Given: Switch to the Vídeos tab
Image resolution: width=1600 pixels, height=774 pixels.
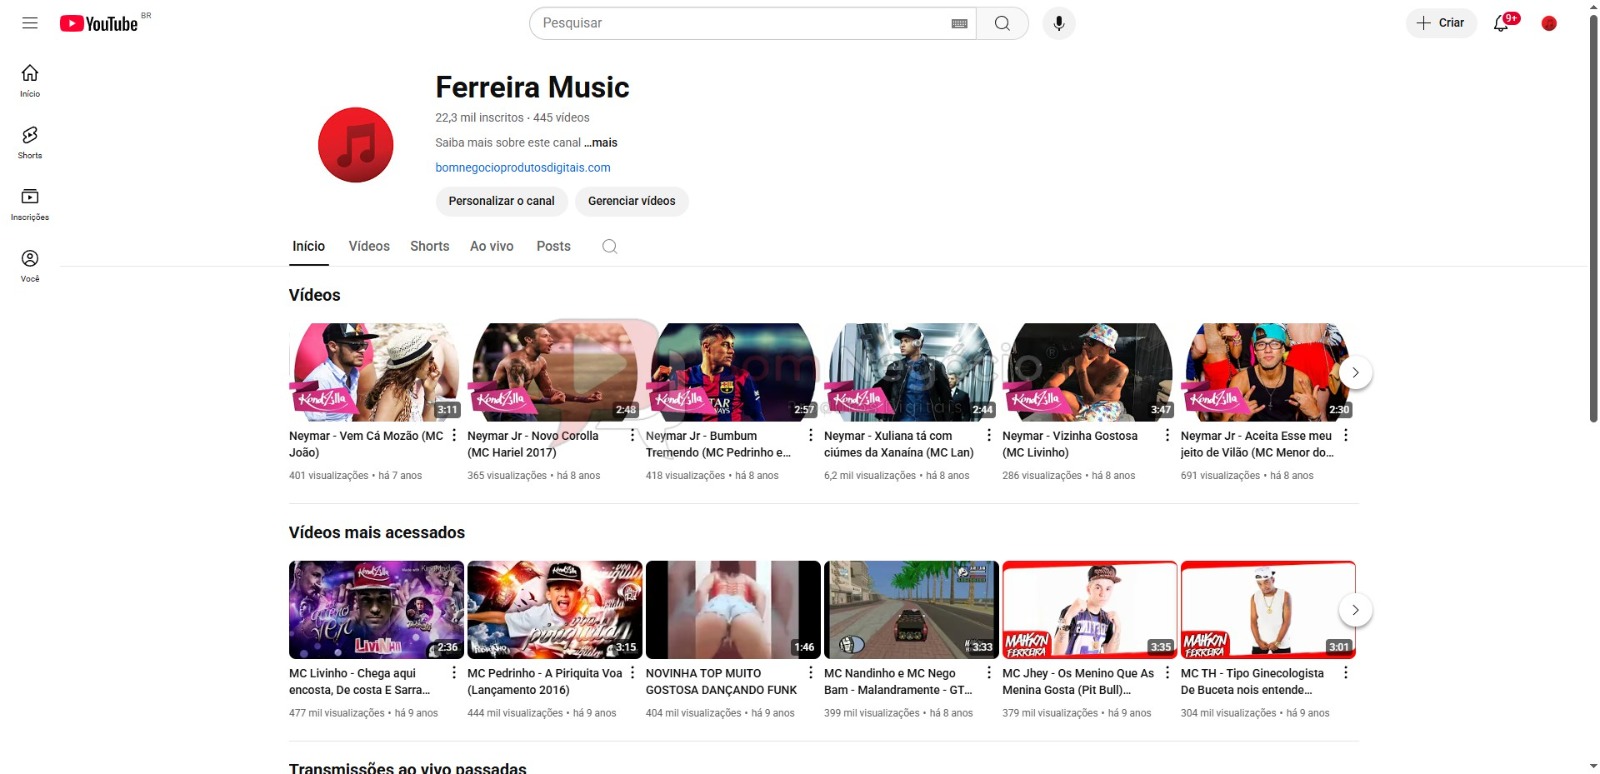Looking at the screenshot, I should (369, 246).
